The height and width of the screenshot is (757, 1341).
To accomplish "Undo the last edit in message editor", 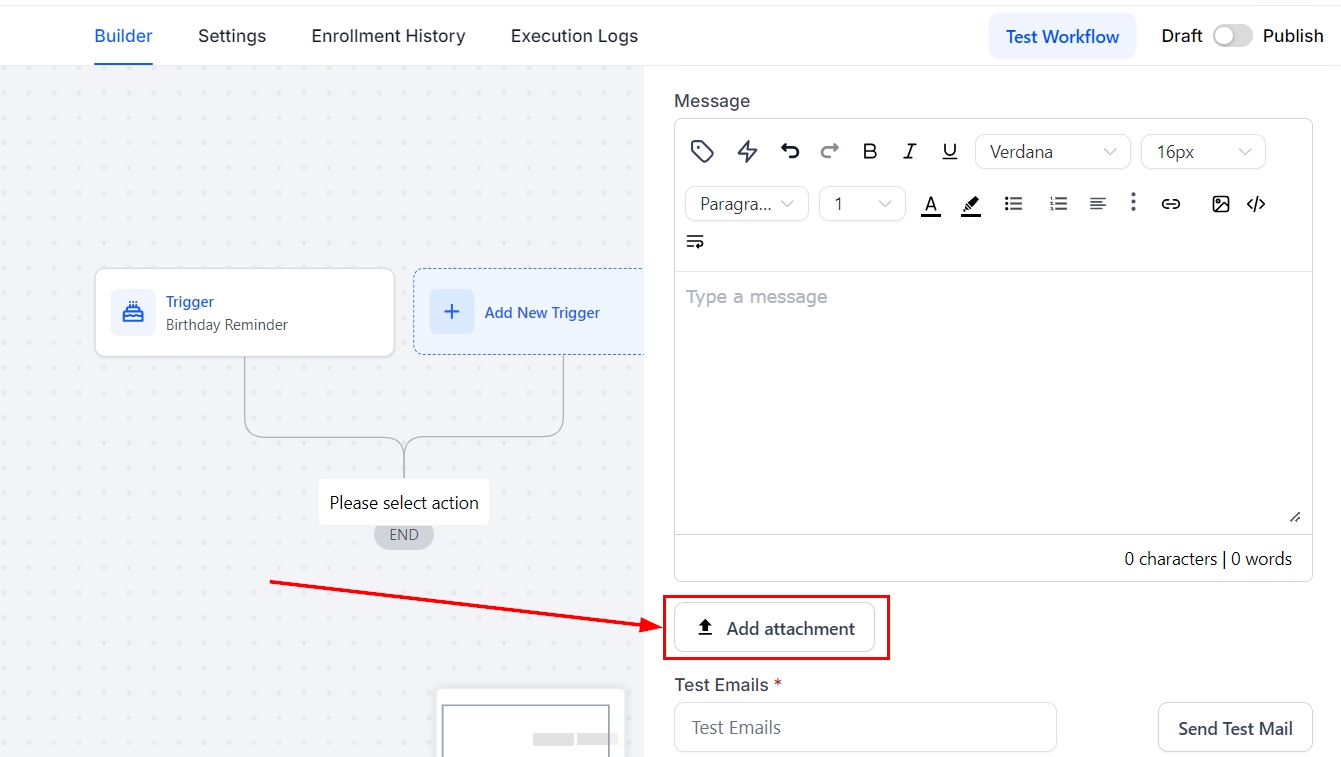I will tap(790, 151).
